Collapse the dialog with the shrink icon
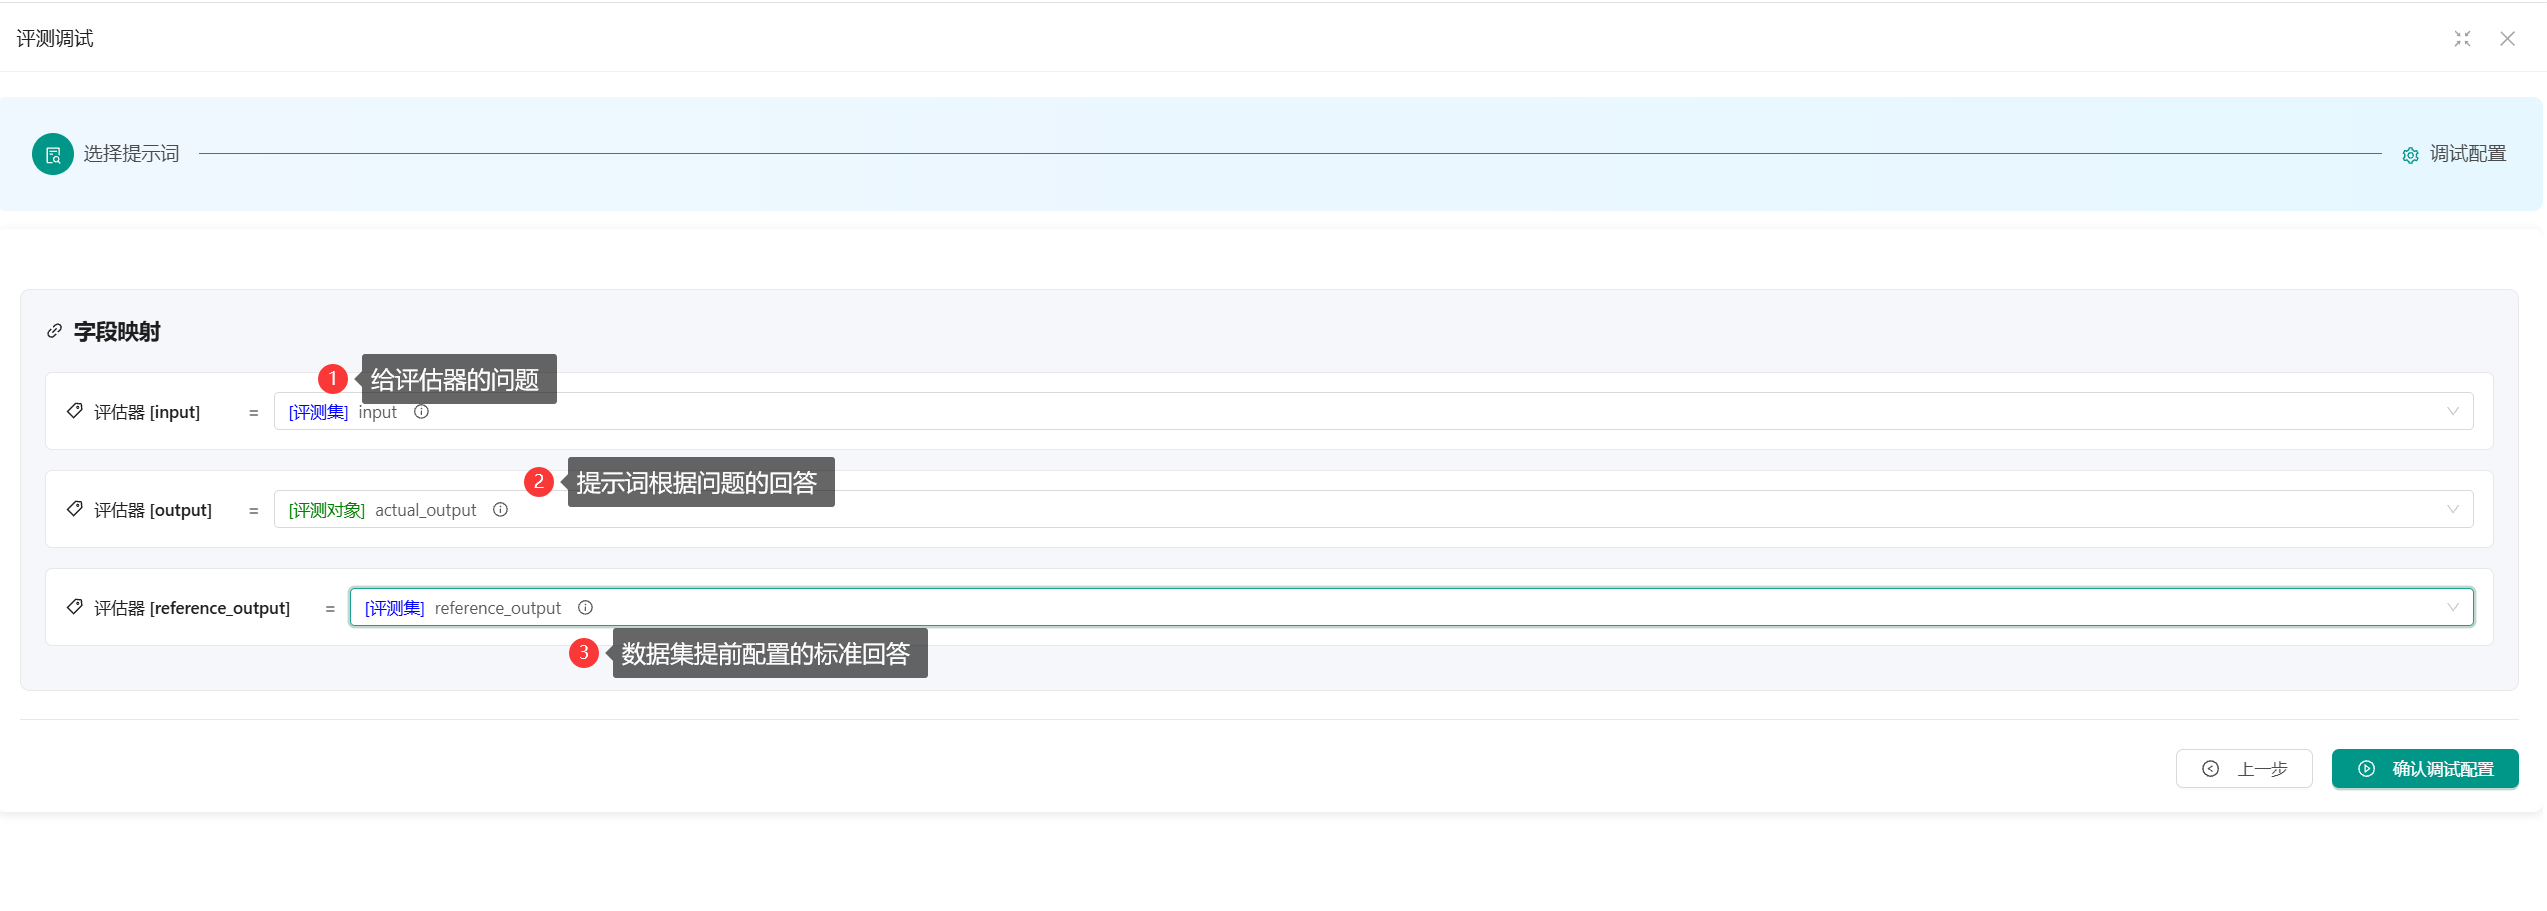Viewport: 2547px width, 911px height. point(2462,39)
